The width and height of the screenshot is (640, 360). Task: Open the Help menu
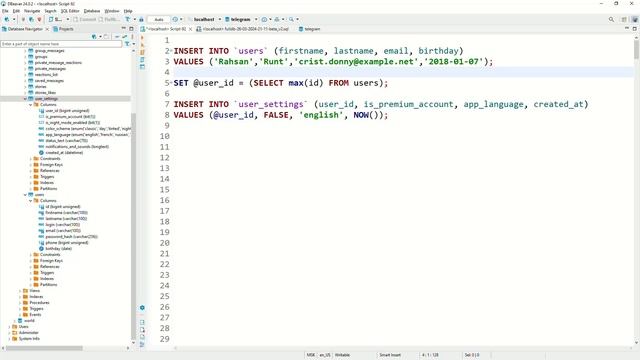click(x=128, y=11)
